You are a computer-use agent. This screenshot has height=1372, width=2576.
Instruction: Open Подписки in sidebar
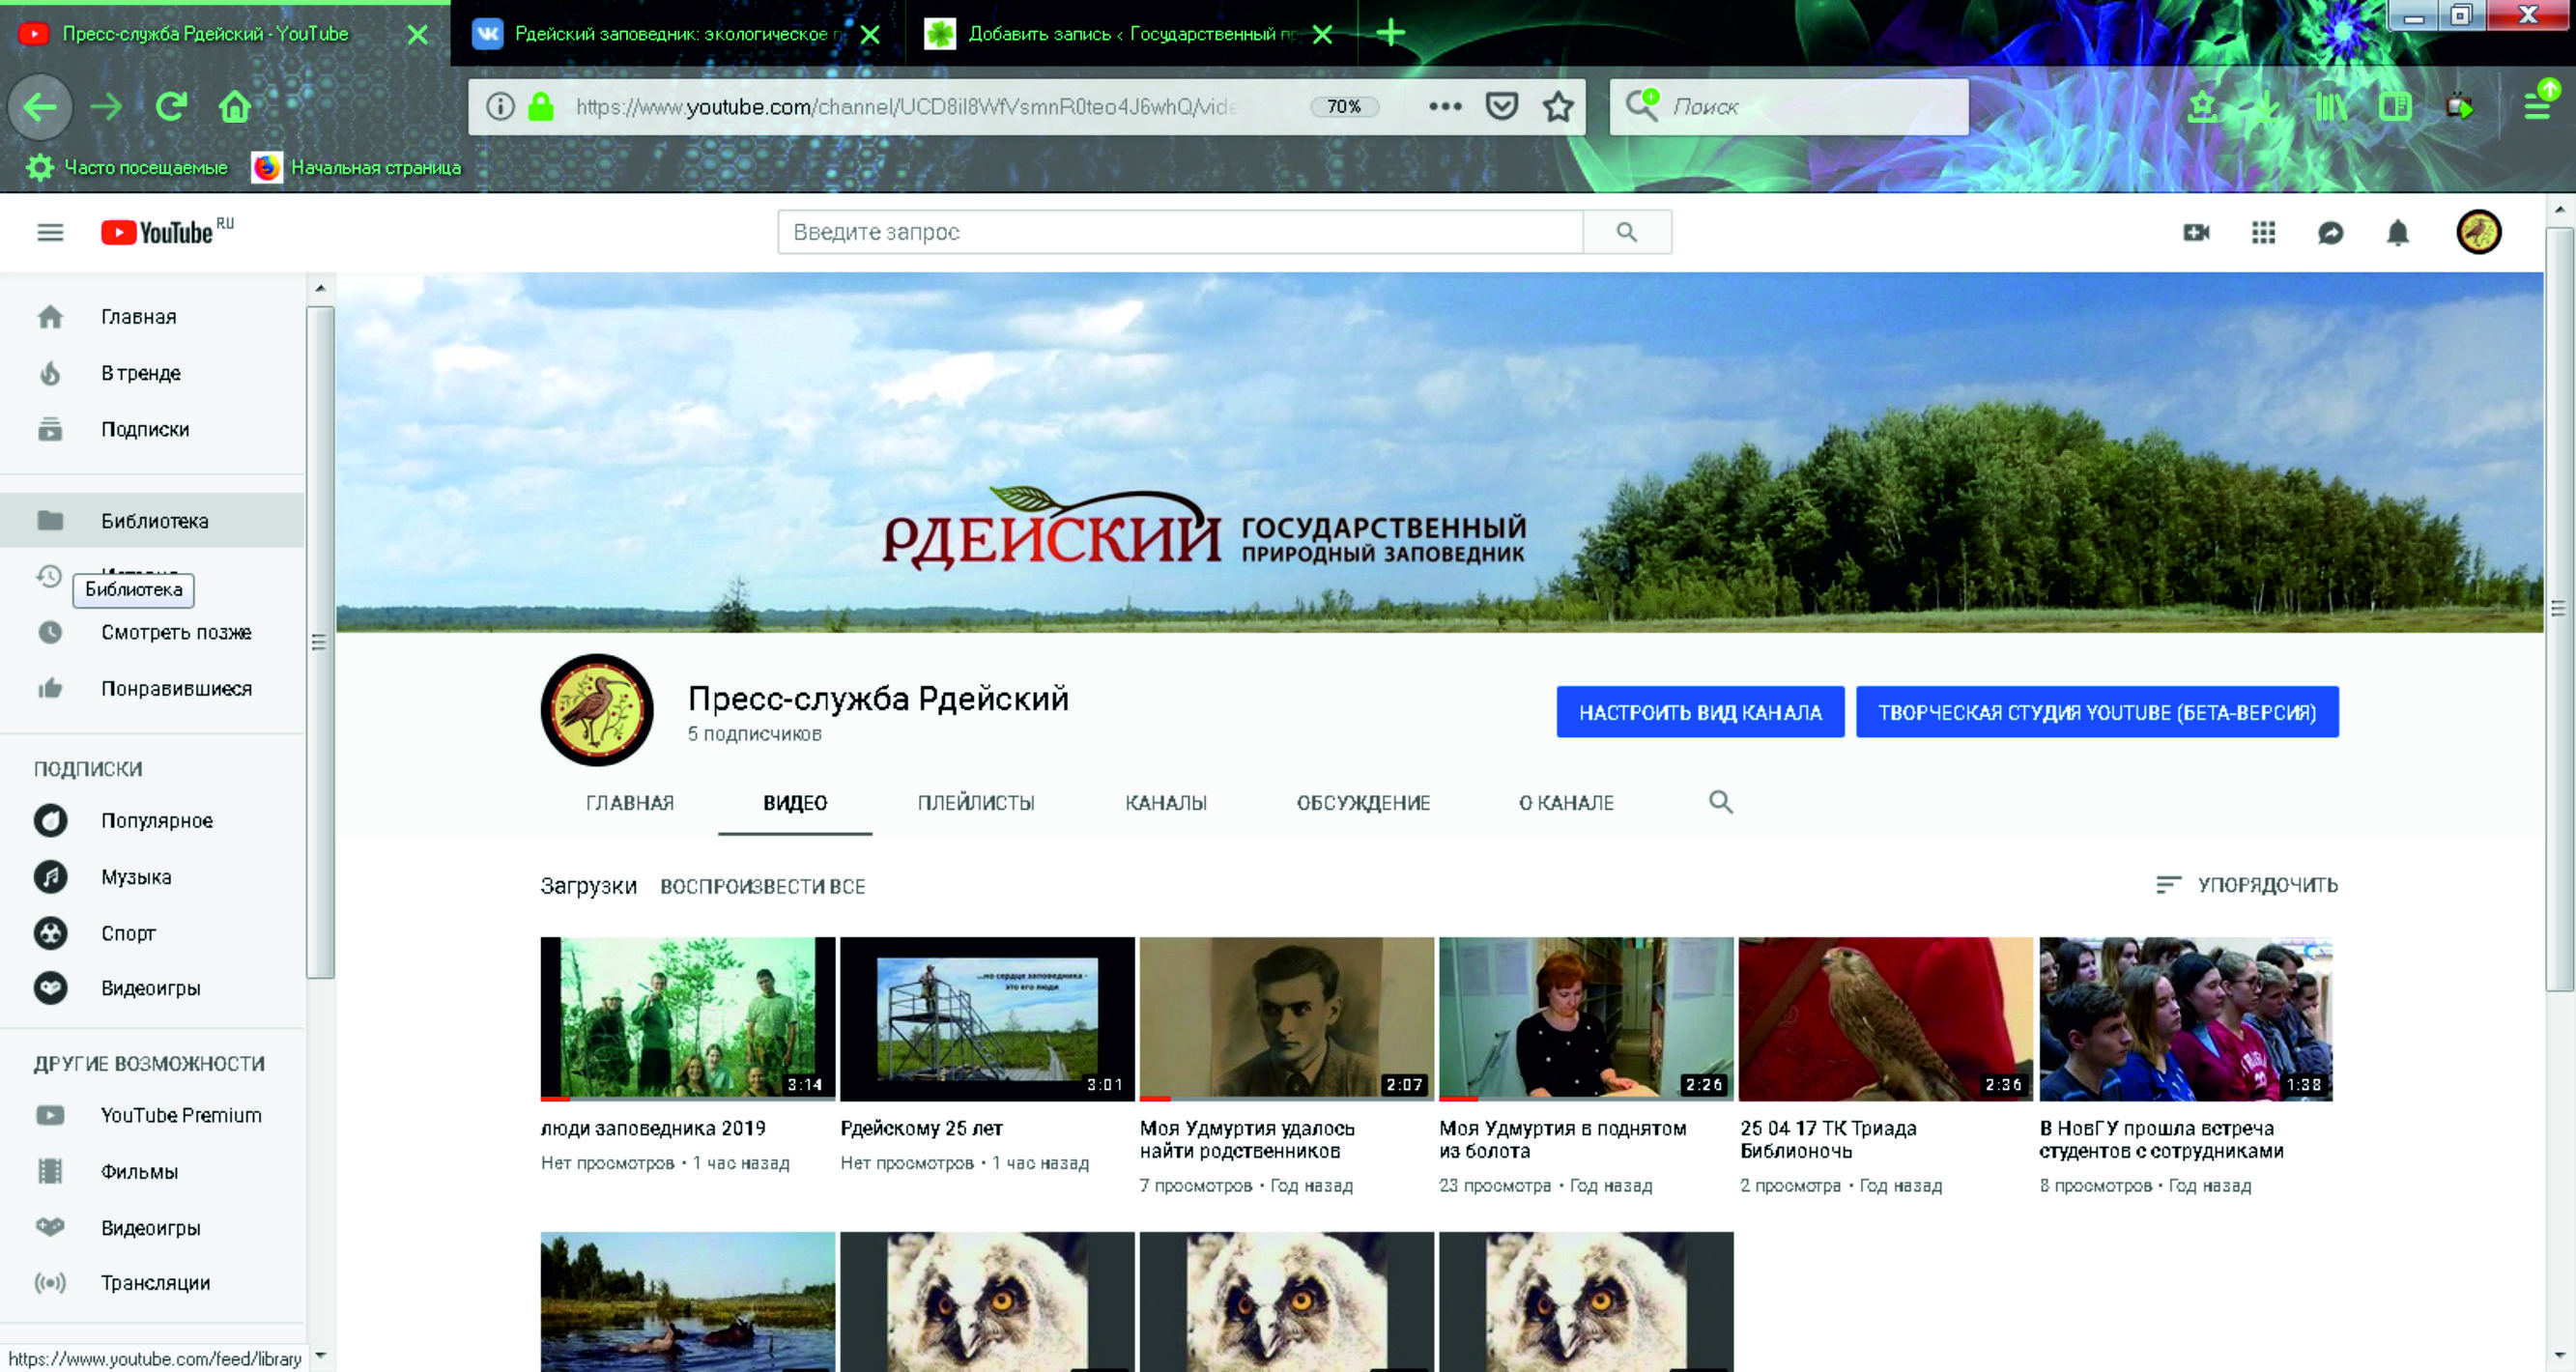pyautogui.click(x=152, y=429)
